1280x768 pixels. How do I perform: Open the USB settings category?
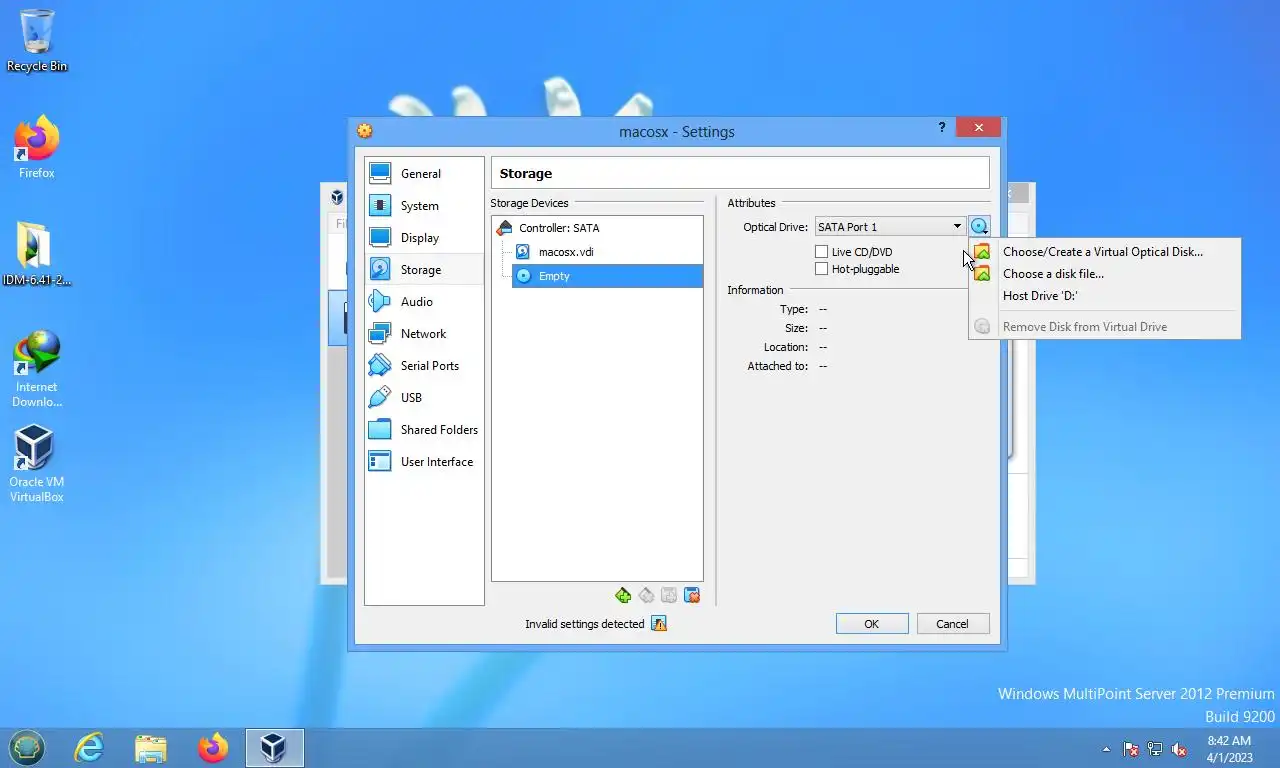click(424, 397)
